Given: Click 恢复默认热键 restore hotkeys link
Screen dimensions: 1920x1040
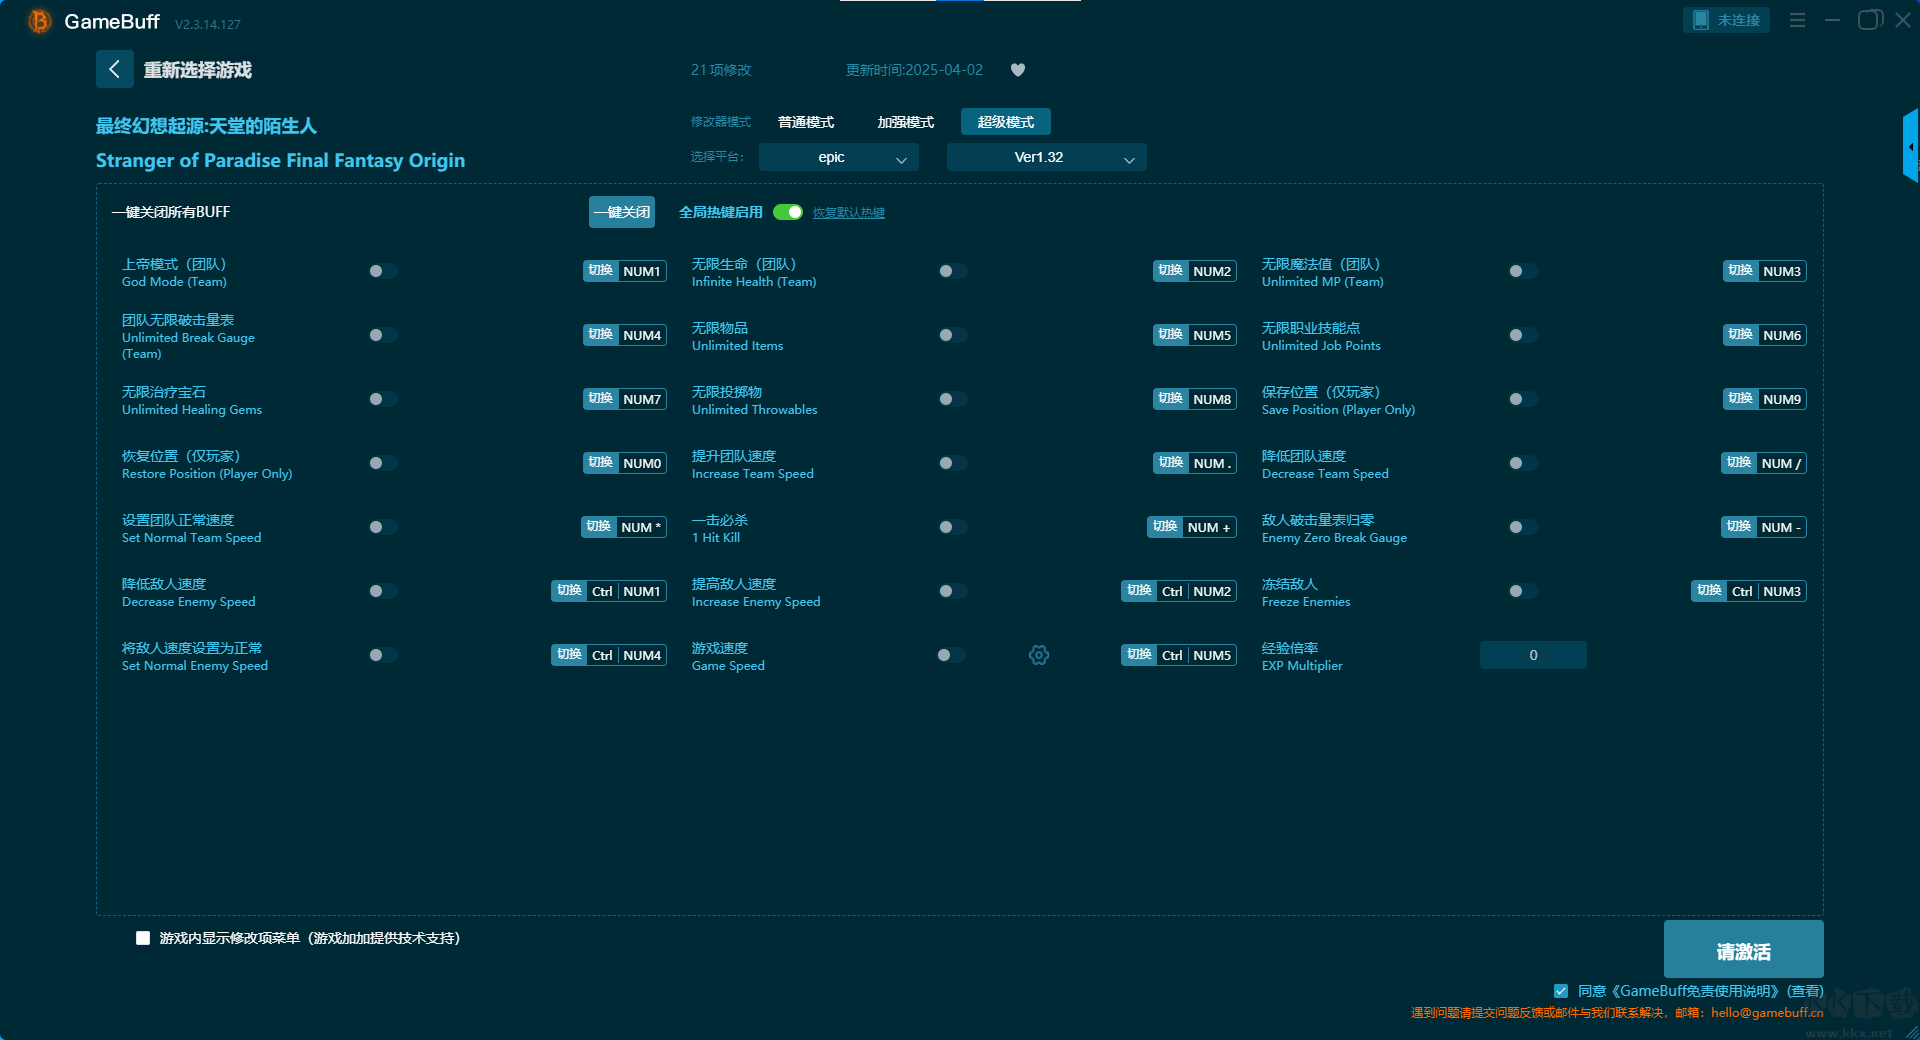Looking at the screenshot, I should (849, 213).
